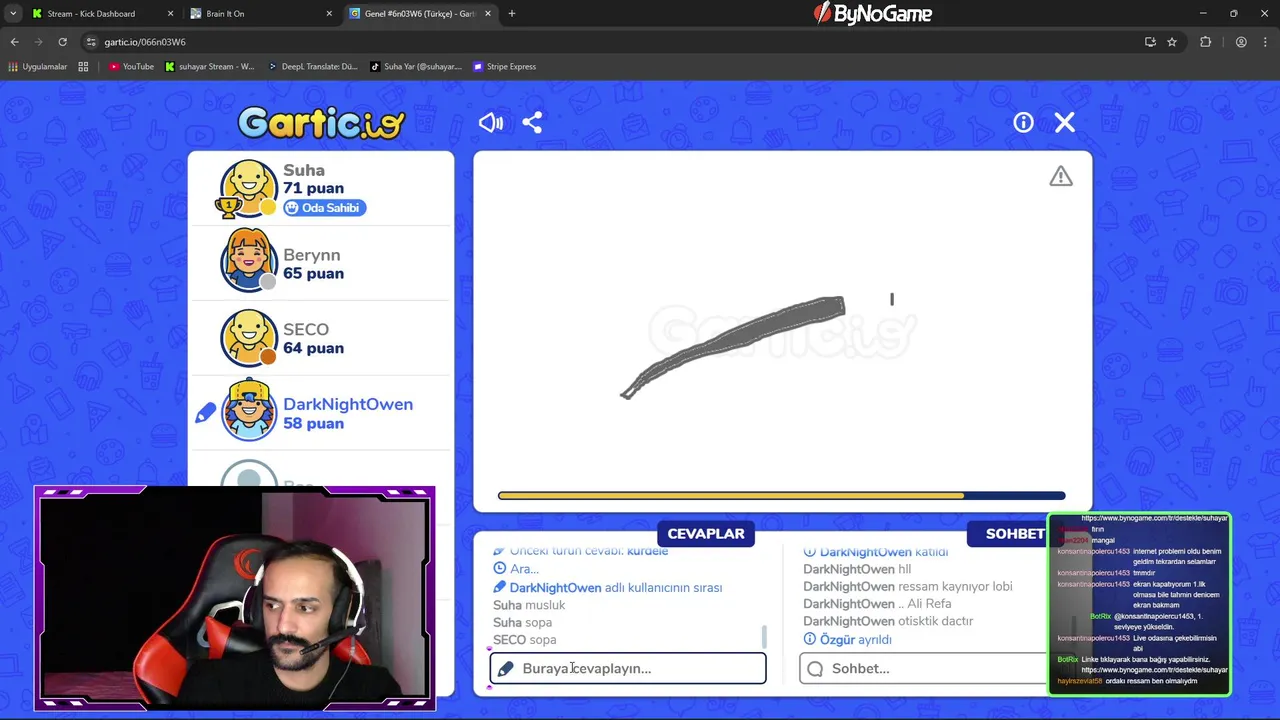Open the Uygulamalar apps bookmark
This screenshot has height=720, width=1280.
point(37,67)
